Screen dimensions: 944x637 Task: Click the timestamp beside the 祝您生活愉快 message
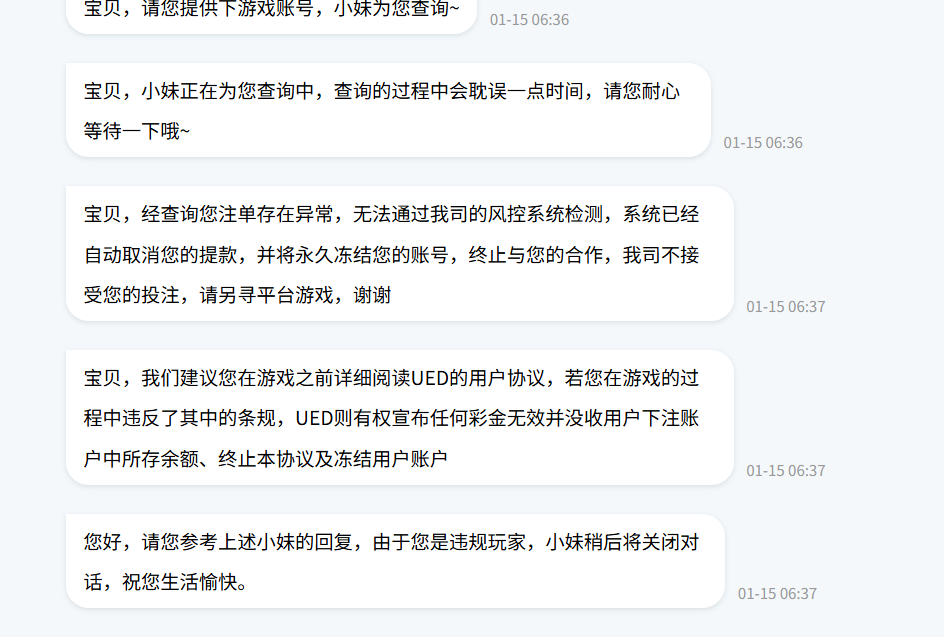(777, 594)
